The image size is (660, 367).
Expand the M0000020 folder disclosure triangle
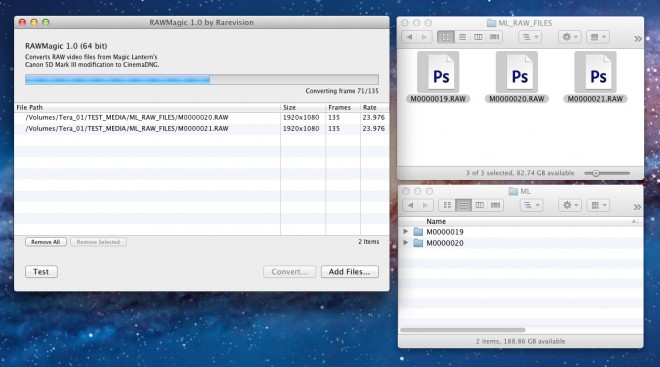pos(406,242)
